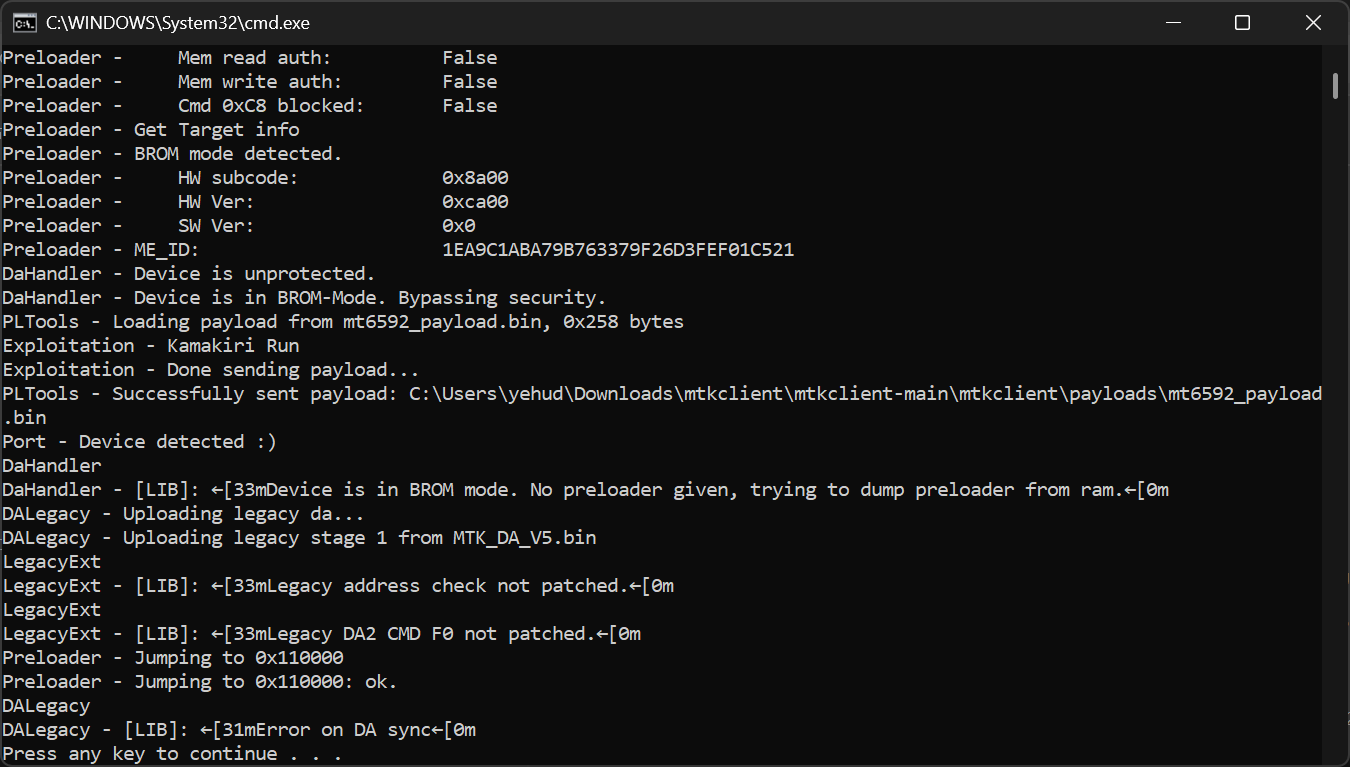Minimize the cmd.exe window
This screenshot has width=1350, height=767.
pyautogui.click(x=1171, y=22)
